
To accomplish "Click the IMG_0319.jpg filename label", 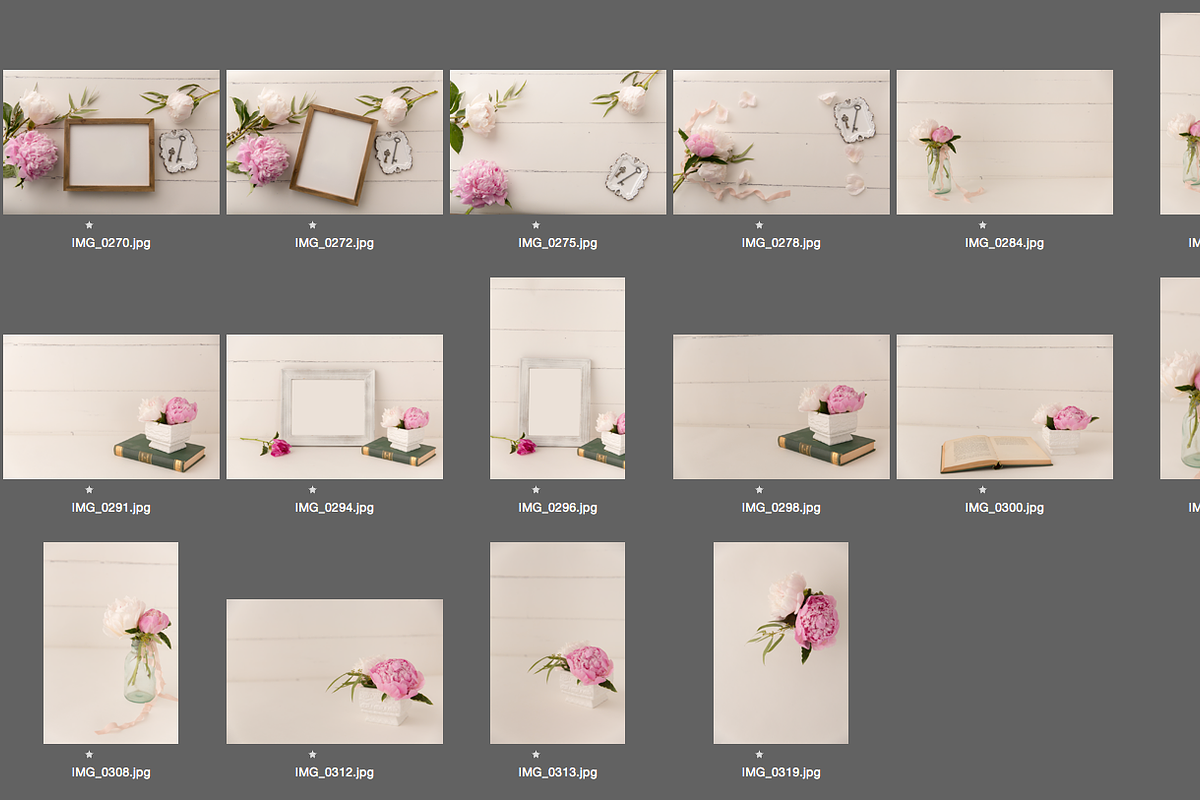I will [x=781, y=773].
